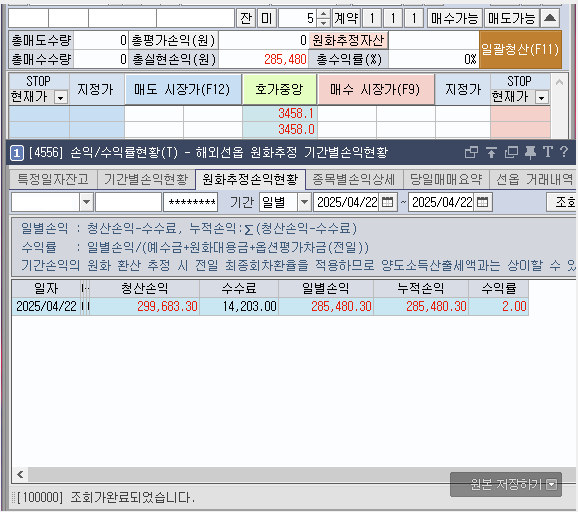Click the 2025/04/22 date cell in table
Screen dimensions: 578x512
coord(46,306)
